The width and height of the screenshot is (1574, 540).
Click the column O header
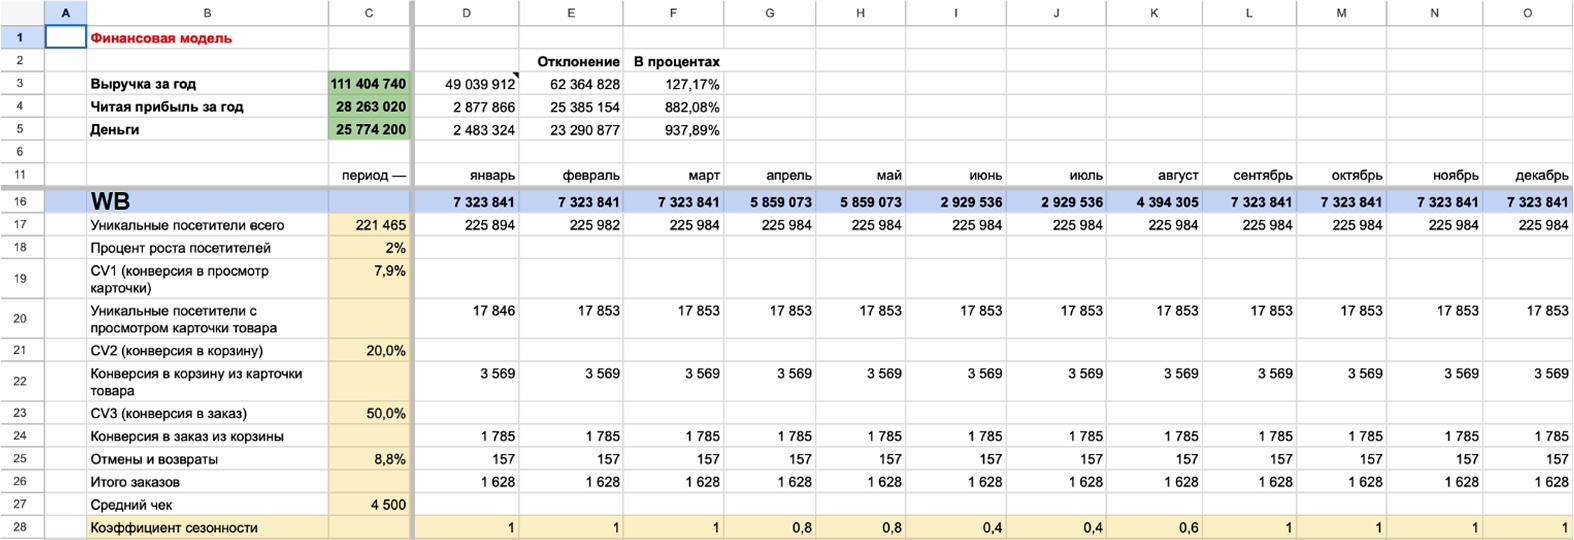(x=1527, y=13)
